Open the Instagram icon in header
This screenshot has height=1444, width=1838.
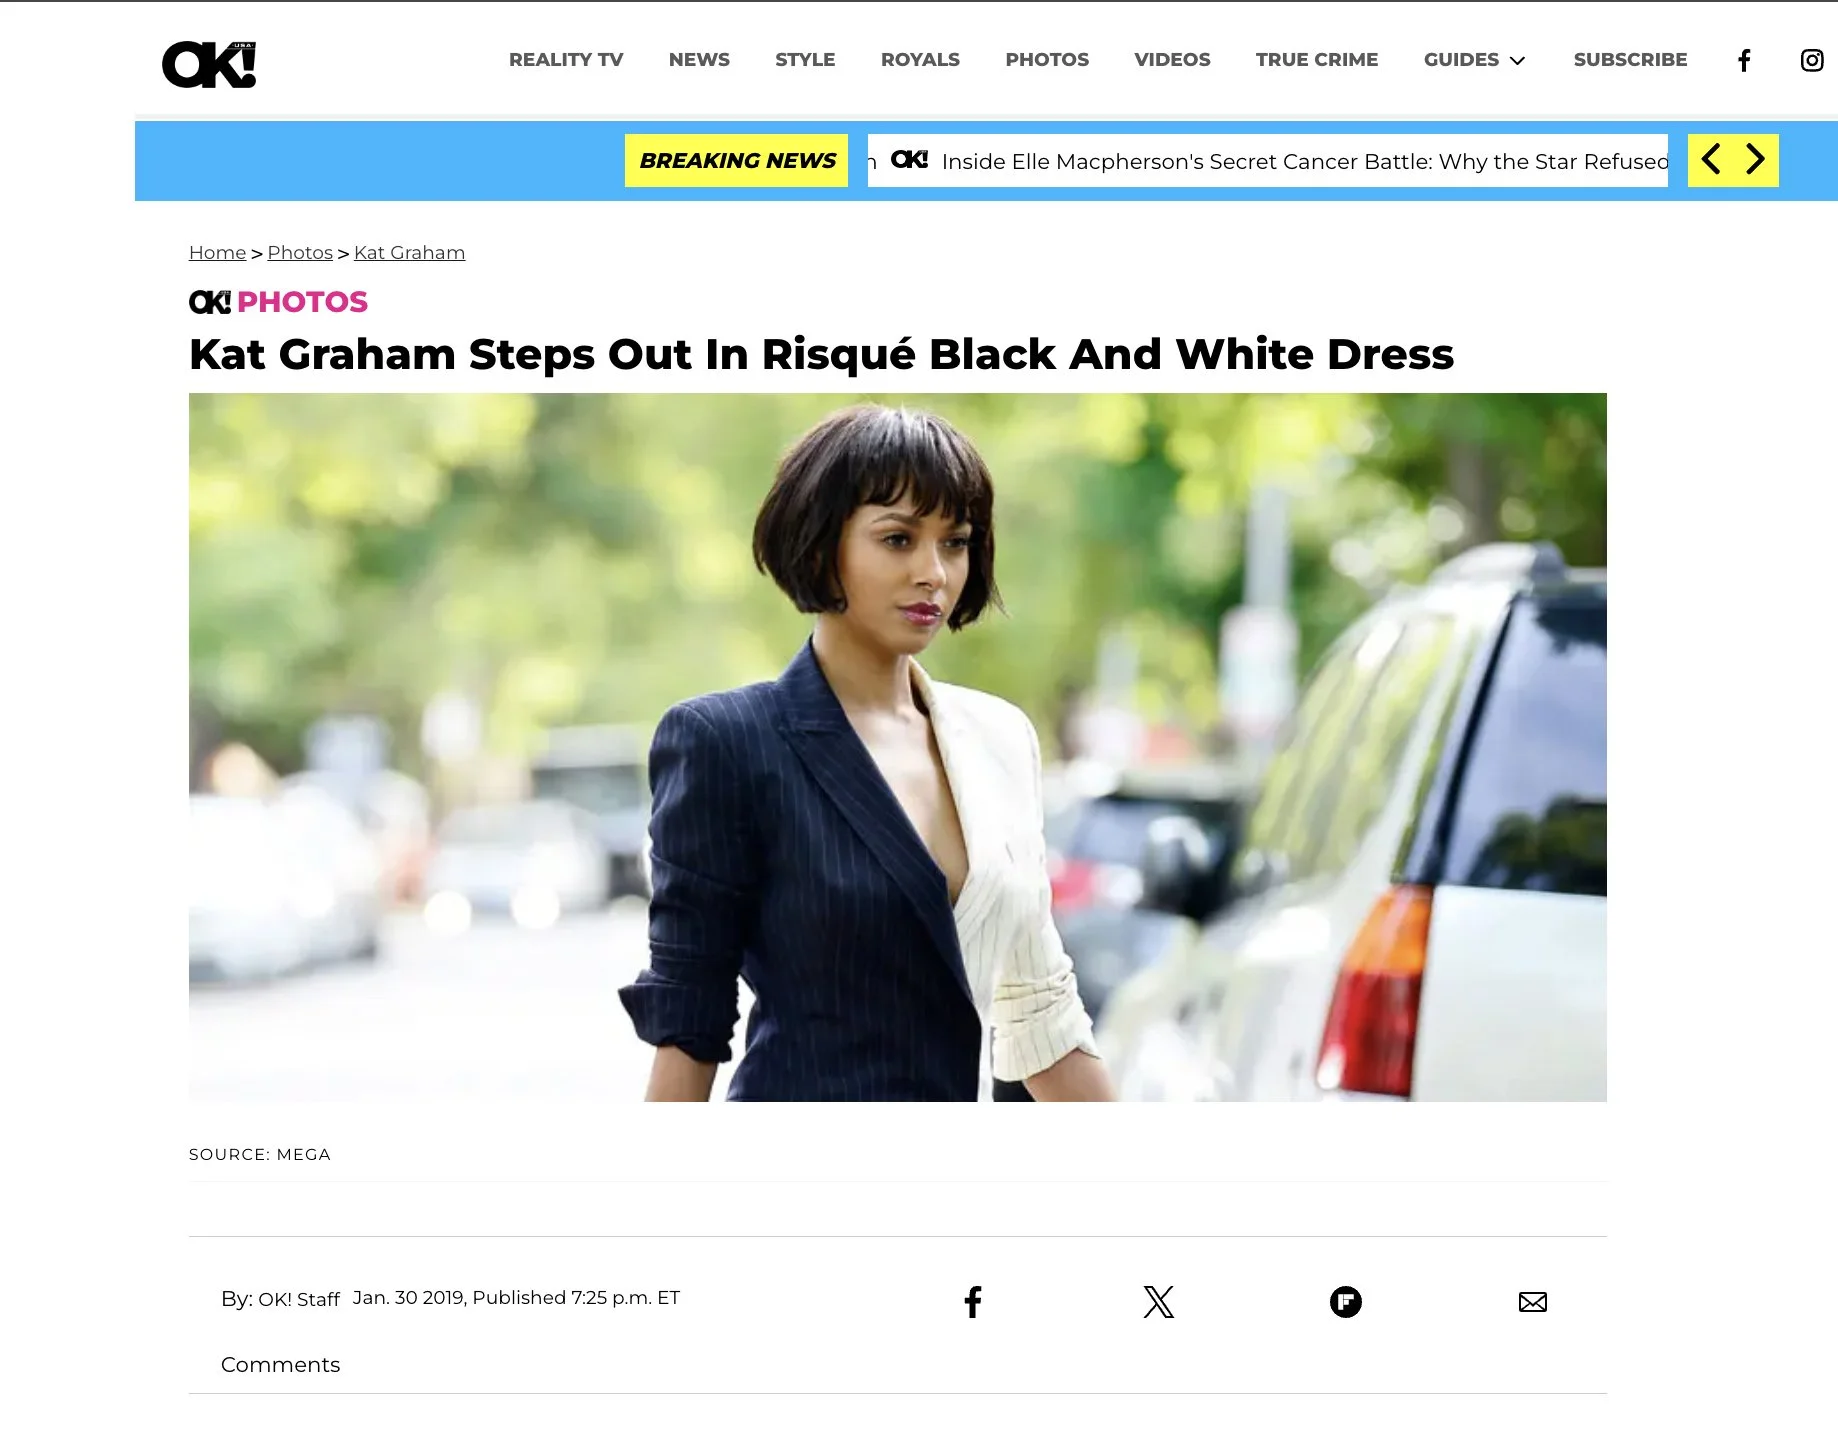point(1812,60)
